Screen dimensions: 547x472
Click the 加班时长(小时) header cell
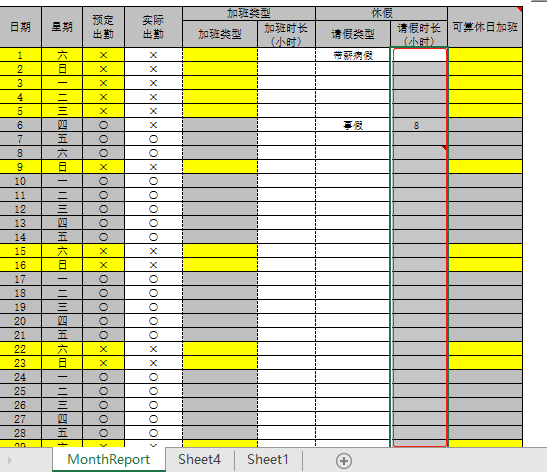coord(286,34)
